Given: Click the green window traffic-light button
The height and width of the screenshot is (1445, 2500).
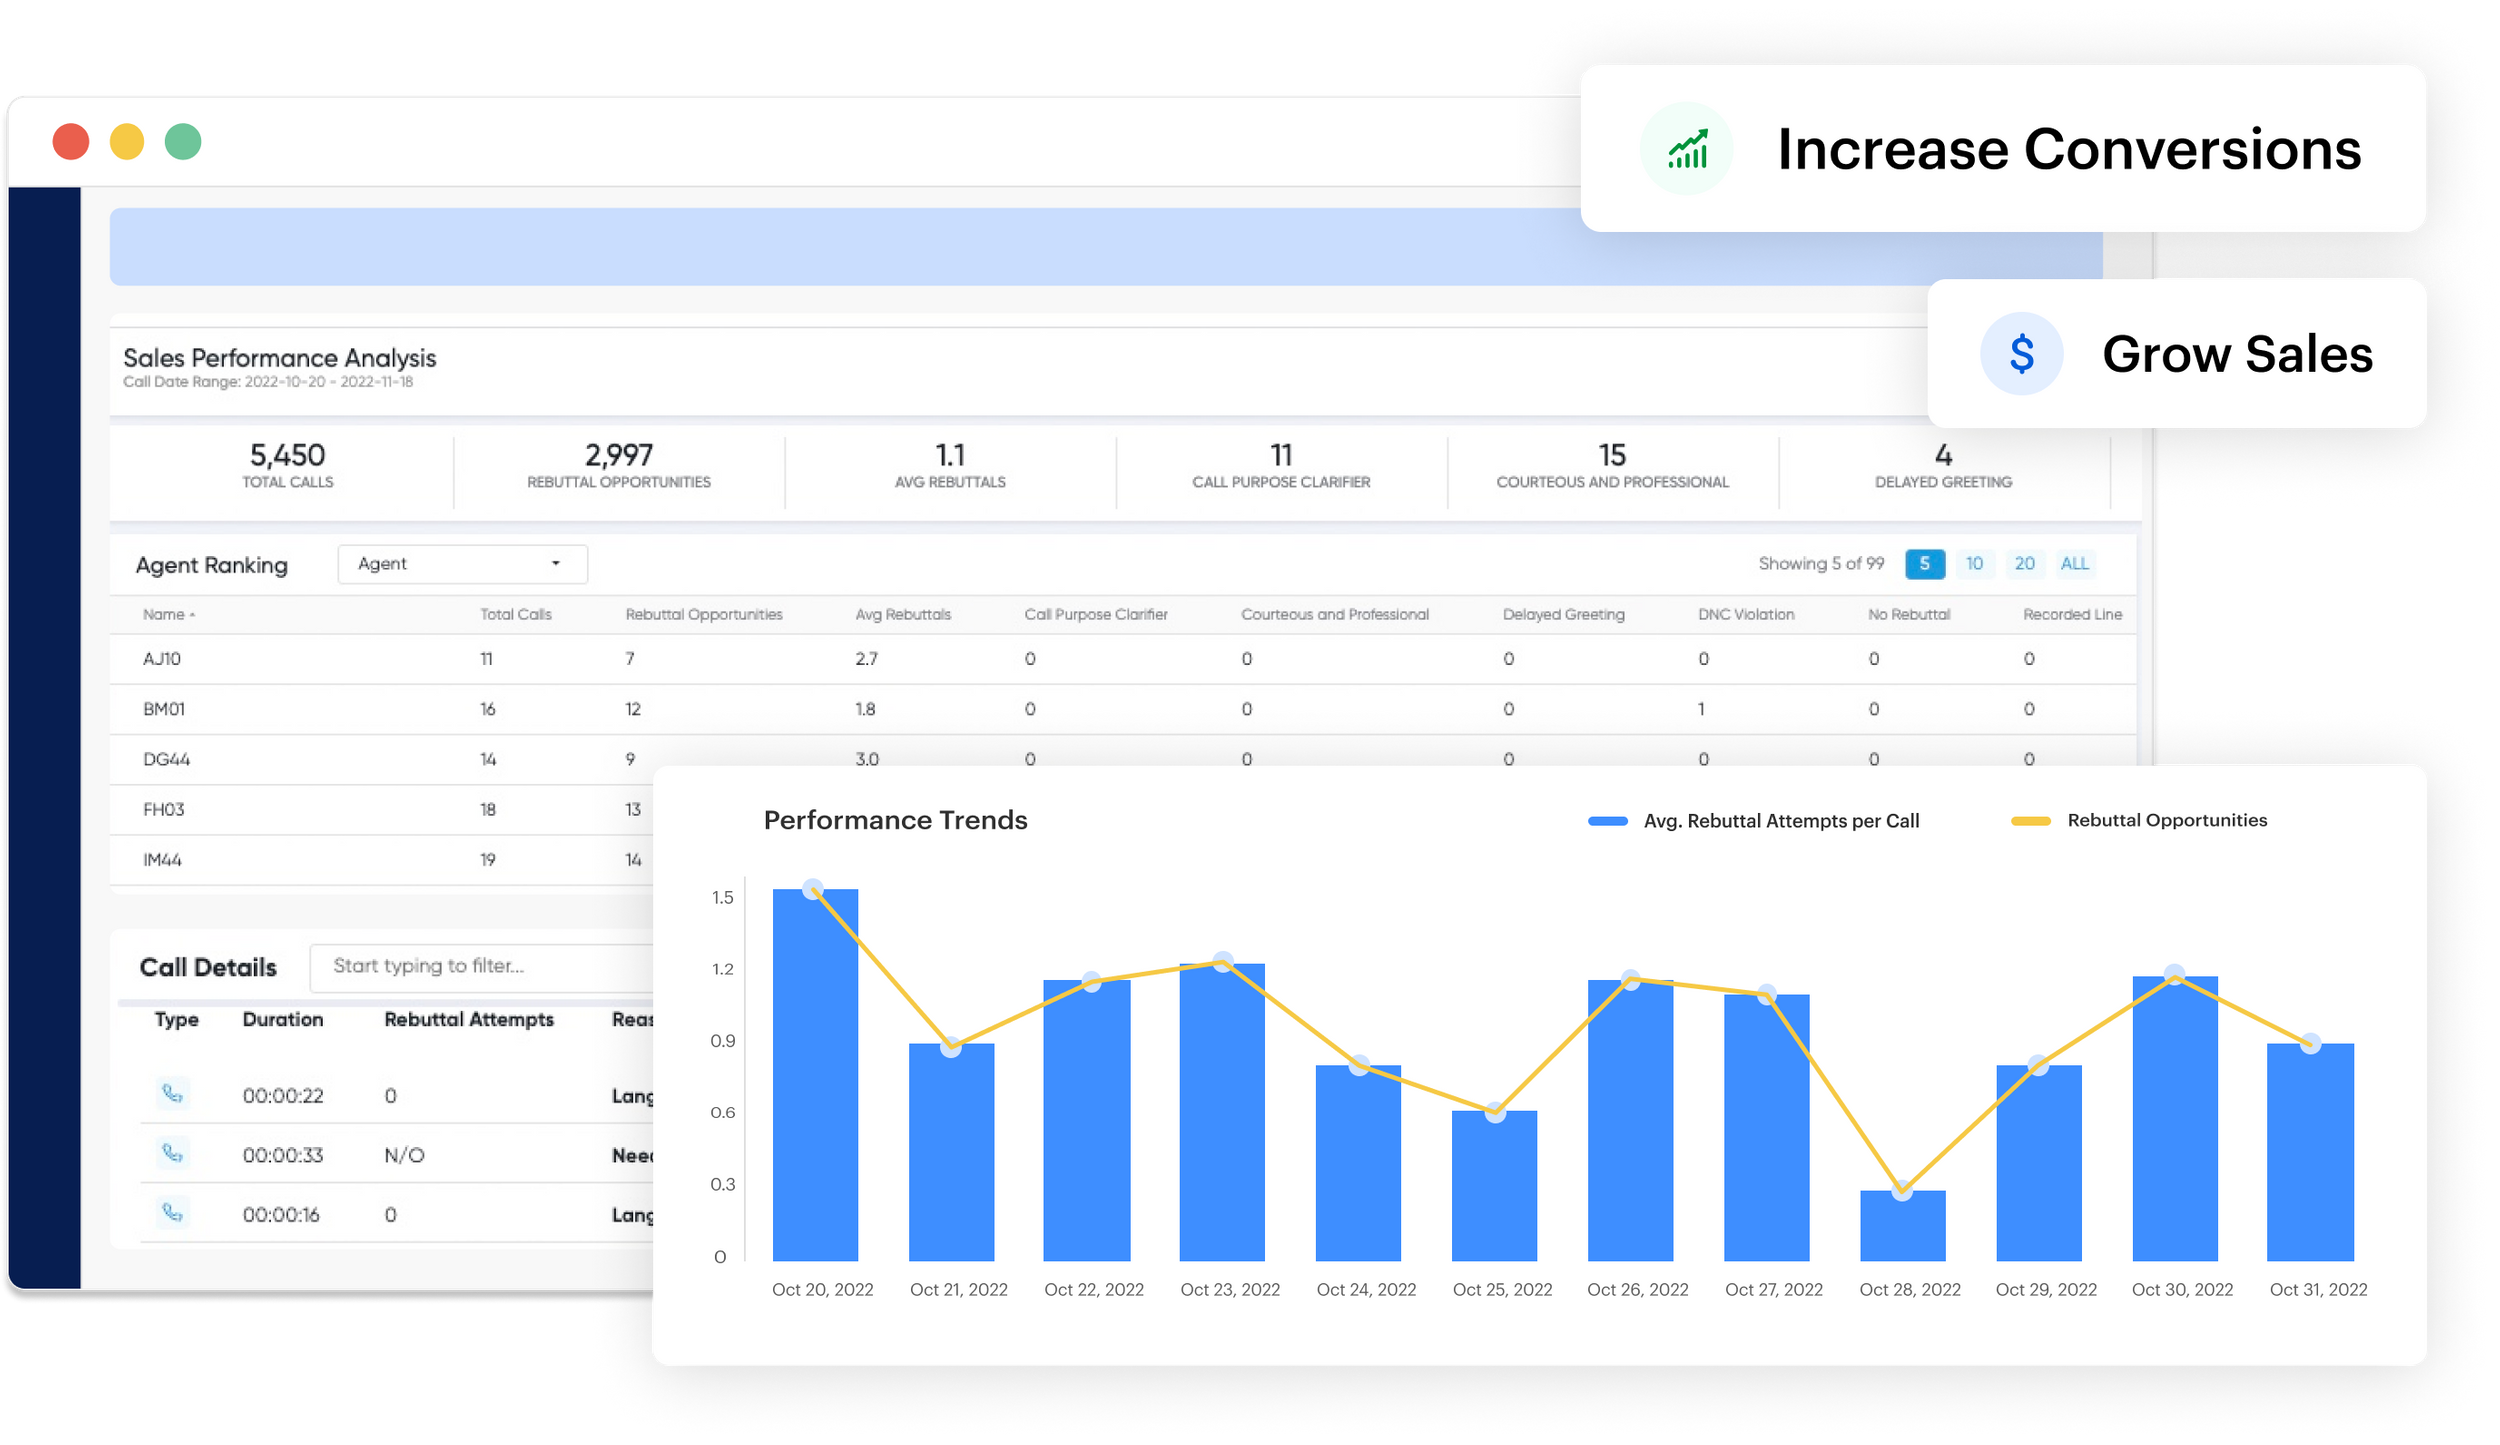Looking at the screenshot, I should coord(183,142).
